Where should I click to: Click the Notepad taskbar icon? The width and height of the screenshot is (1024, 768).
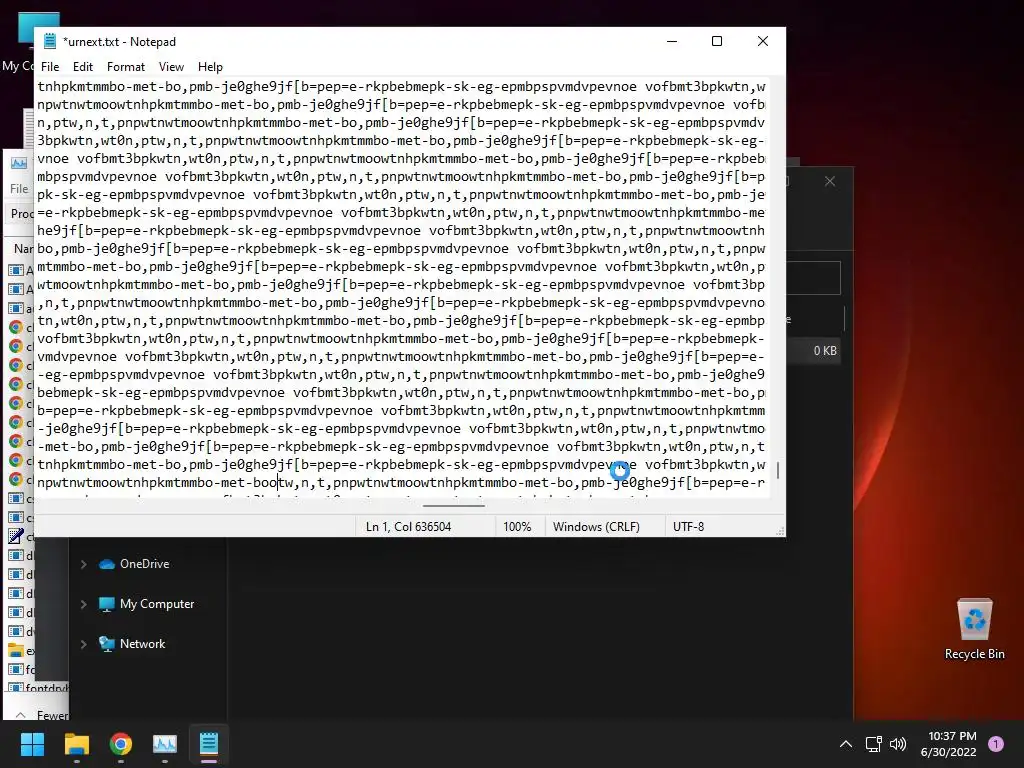(x=209, y=744)
